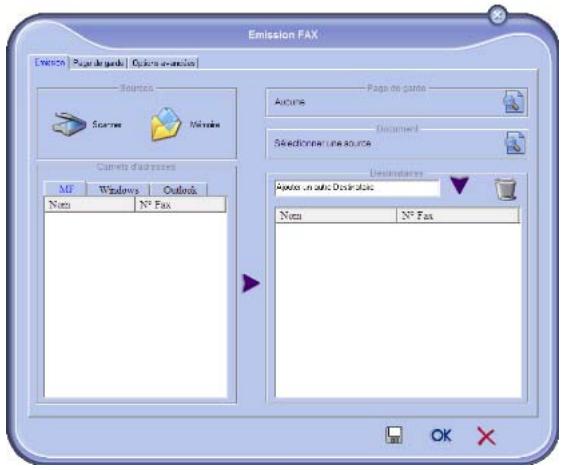
Task: Confirm with the OK button
Action: [x=441, y=436]
